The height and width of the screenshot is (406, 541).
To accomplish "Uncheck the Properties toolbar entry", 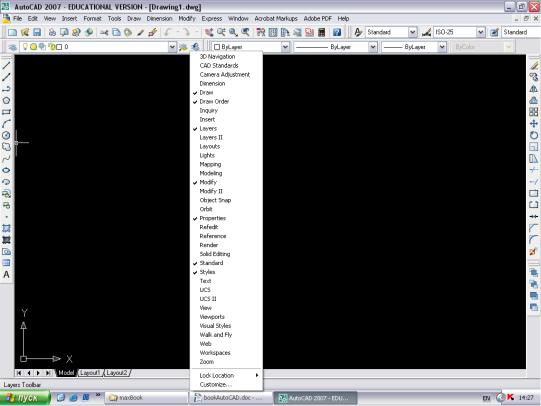I will click(226, 218).
